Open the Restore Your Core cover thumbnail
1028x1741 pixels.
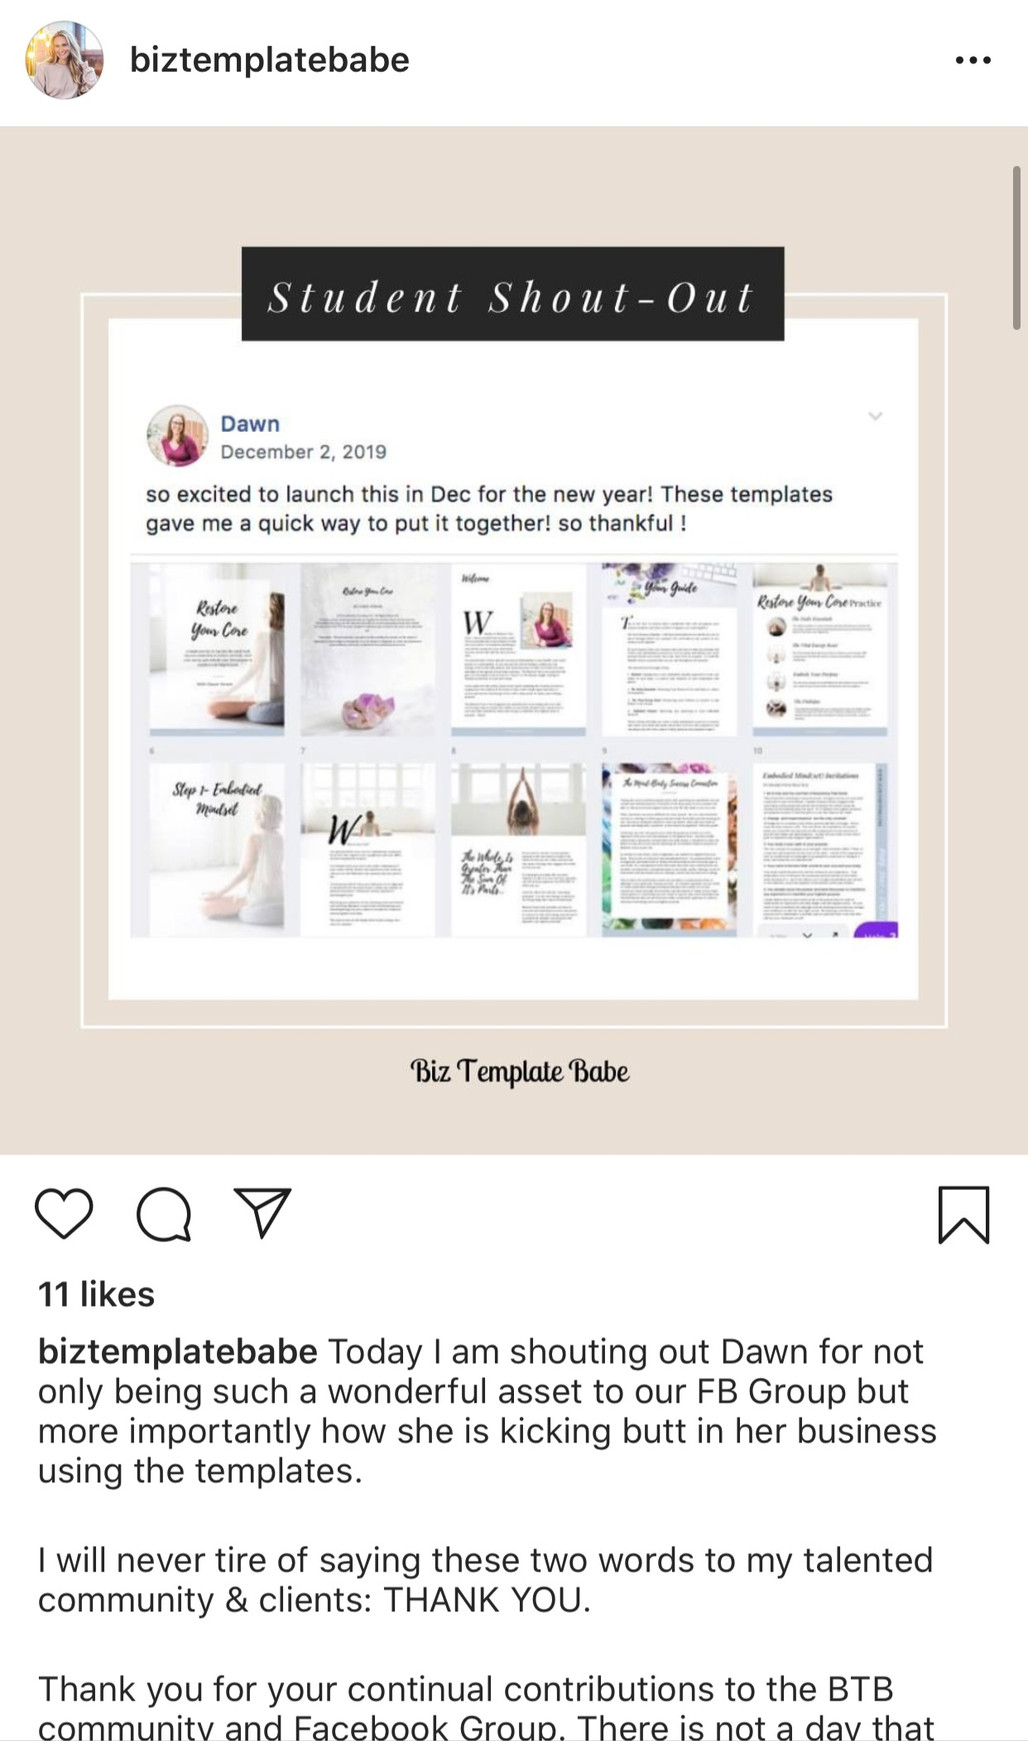(x=216, y=649)
